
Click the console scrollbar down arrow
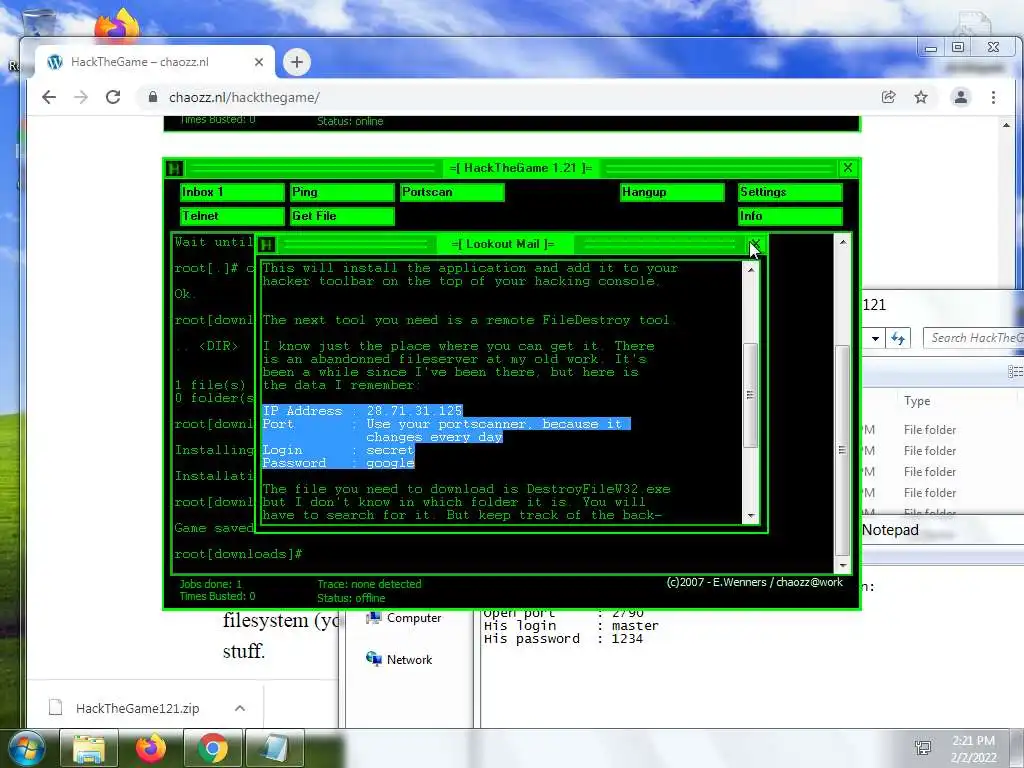coord(843,566)
